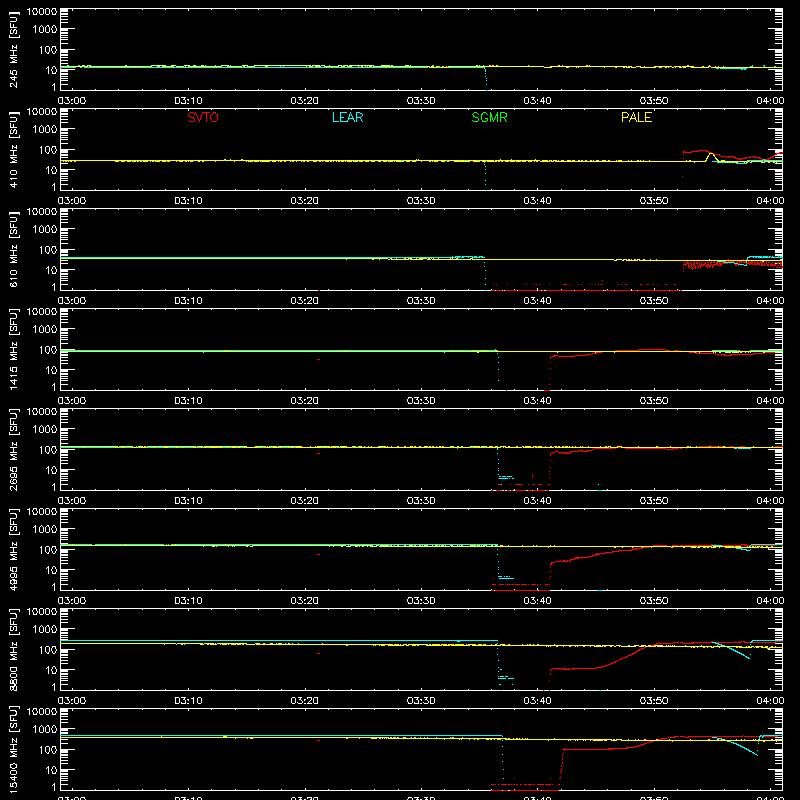Select the 410 MHz [SFU] axis label
This screenshot has height=800, width=800.
14,150
